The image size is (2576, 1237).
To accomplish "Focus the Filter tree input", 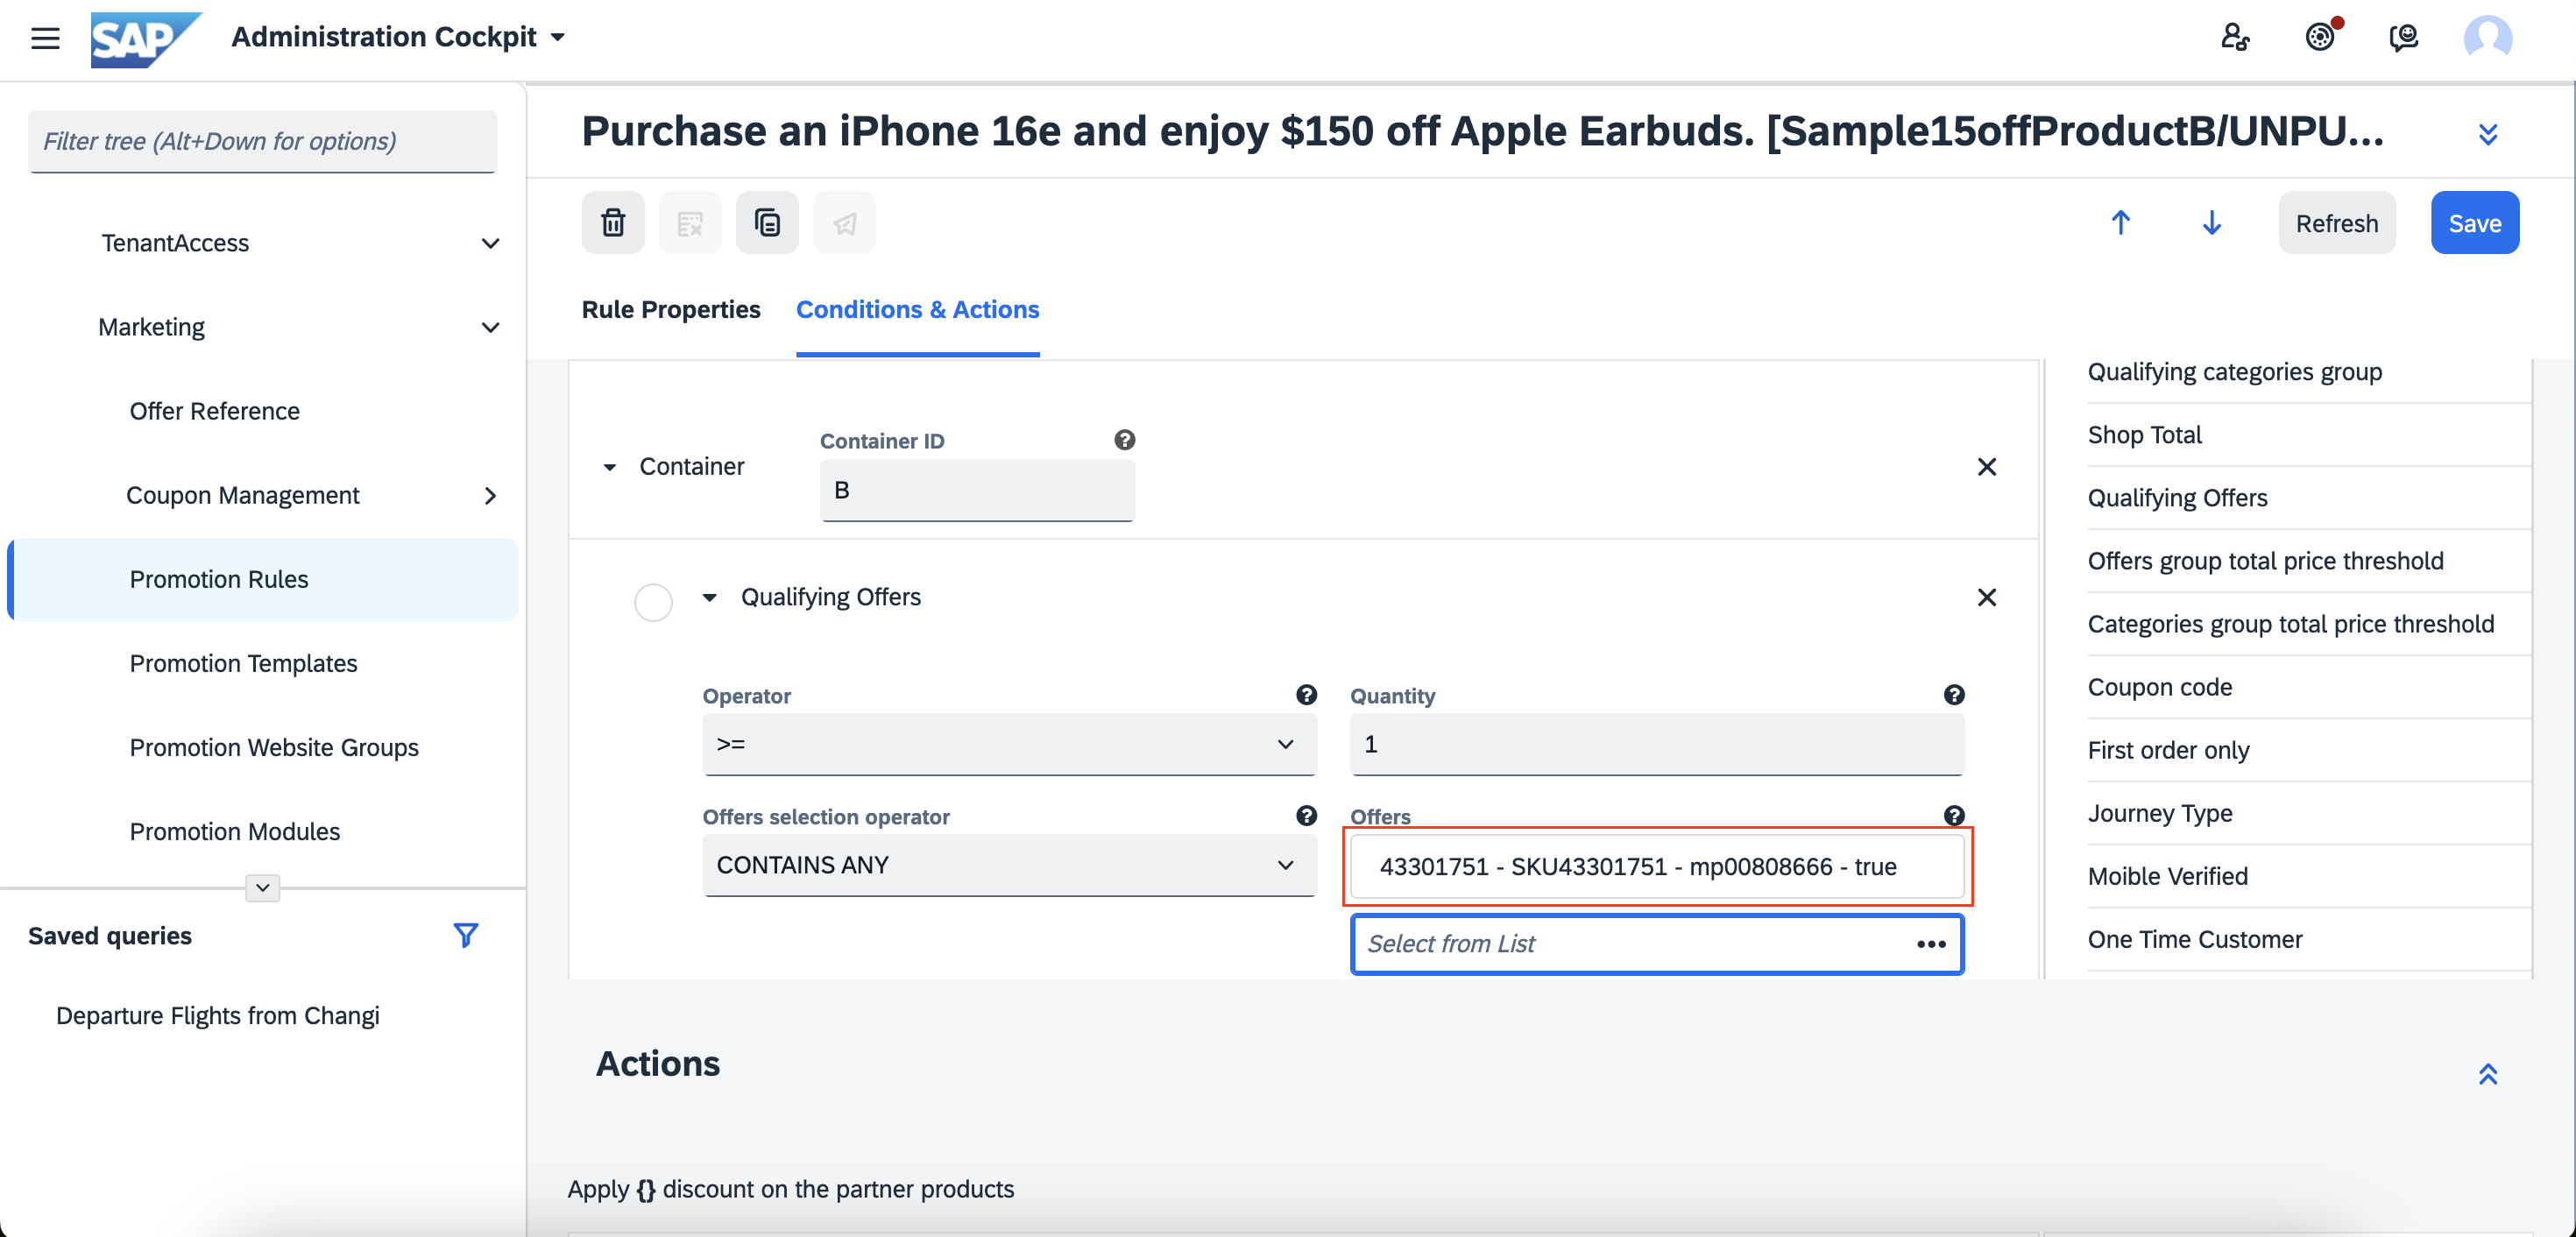I will [262, 141].
